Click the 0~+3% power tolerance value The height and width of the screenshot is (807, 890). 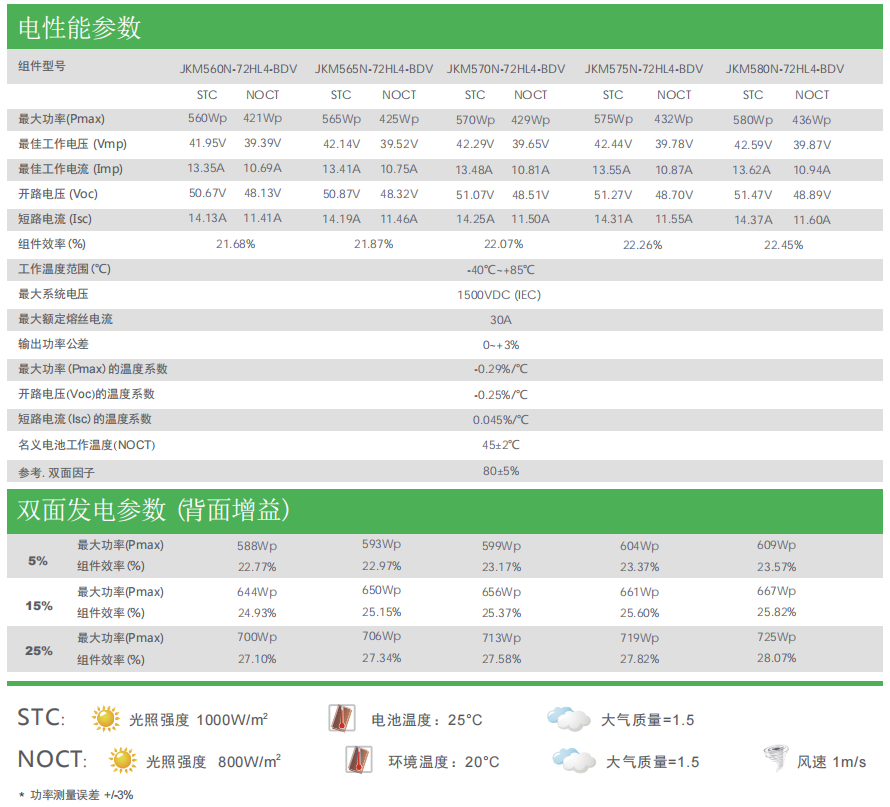(501, 345)
